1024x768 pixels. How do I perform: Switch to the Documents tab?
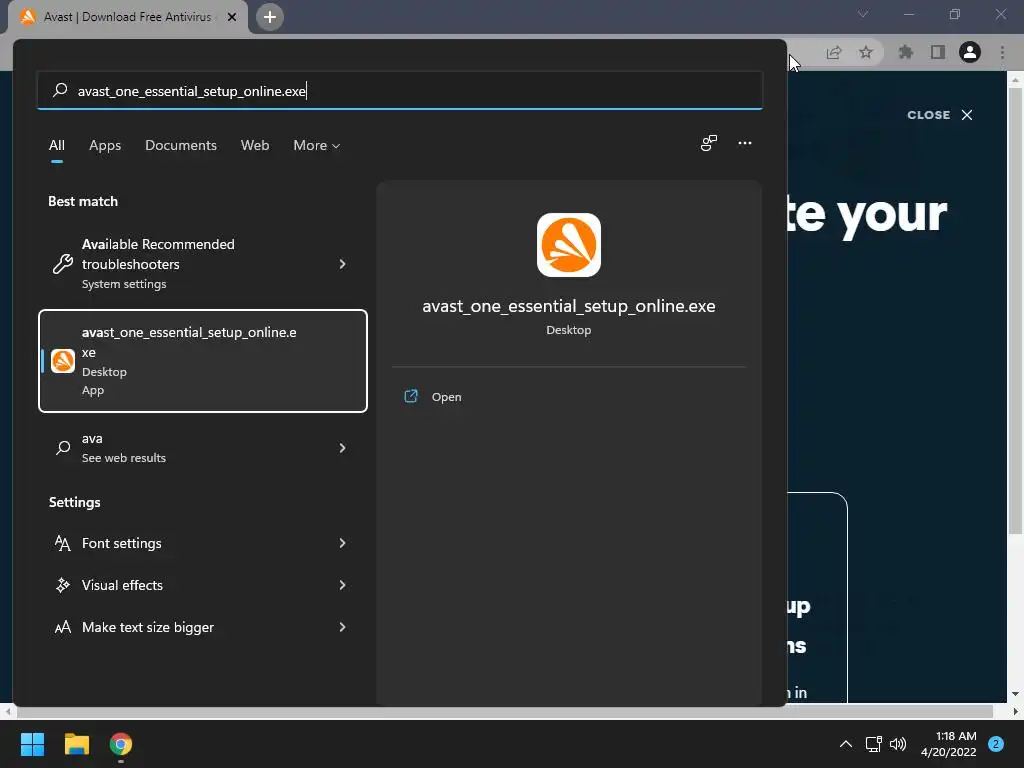point(181,145)
